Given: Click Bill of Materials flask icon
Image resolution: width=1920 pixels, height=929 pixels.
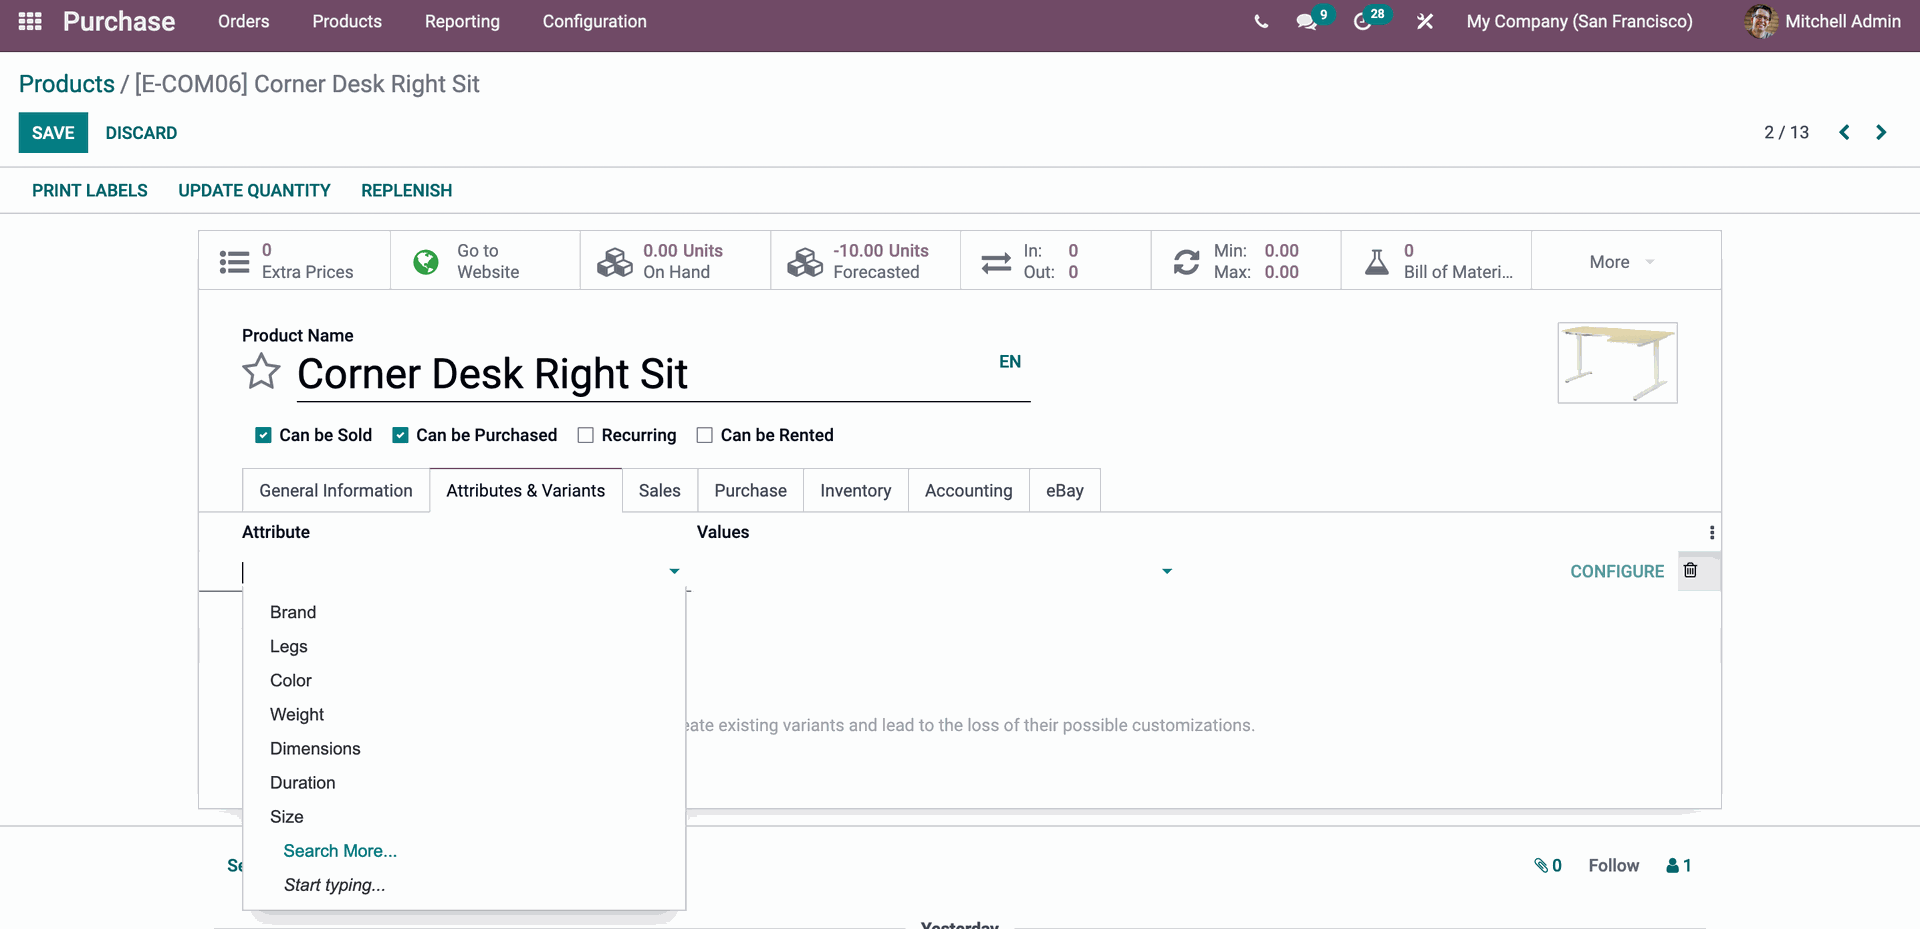Looking at the screenshot, I should pos(1377,262).
